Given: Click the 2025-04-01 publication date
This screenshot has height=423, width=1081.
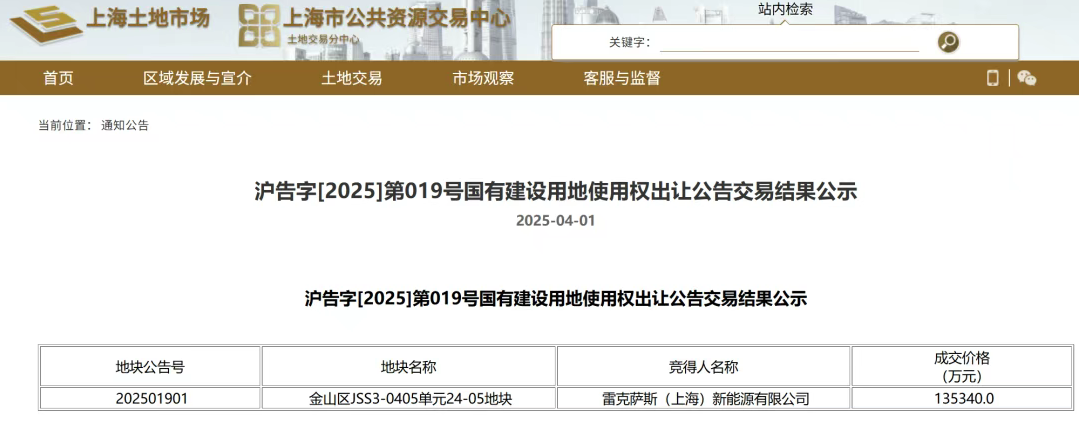Looking at the screenshot, I should point(555,220).
